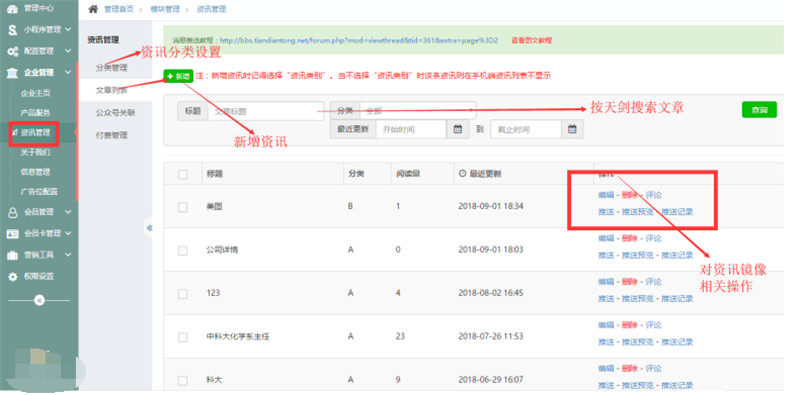The image size is (800, 395).
Task: Check the checkbox for row 中科大化学系主任
Action: 183,337
